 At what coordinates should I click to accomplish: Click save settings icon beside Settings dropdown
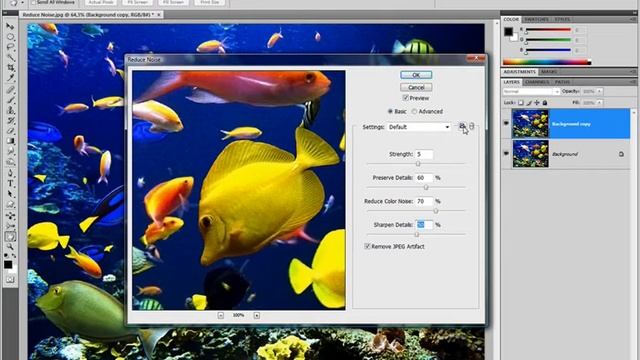(x=462, y=127)
